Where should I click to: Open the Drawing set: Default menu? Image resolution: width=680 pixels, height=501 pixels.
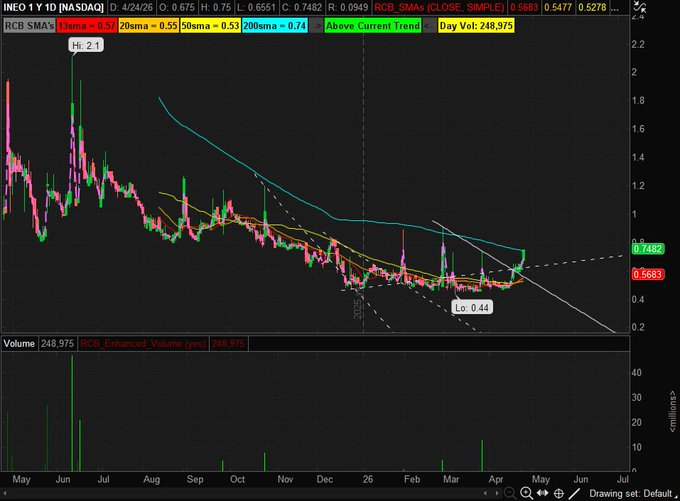[633, 493]
